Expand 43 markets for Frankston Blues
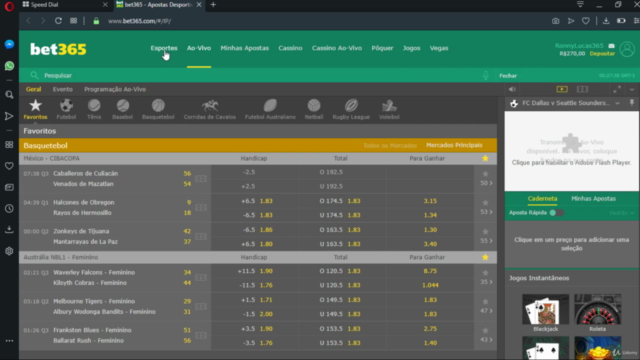This screenshot has height=360, width=640. tap(486, 340)
